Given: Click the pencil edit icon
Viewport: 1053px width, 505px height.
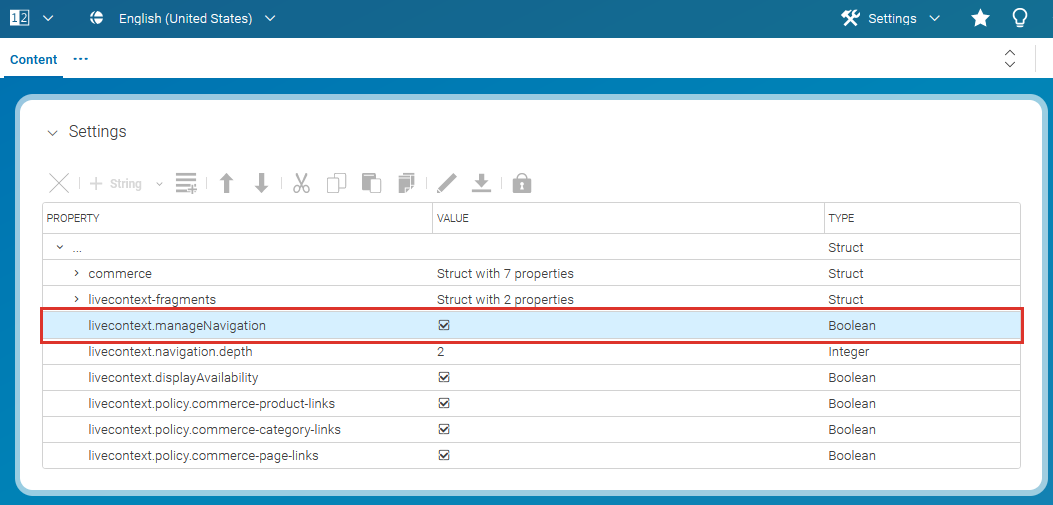Looking at the screenshot, I should 447,183.
